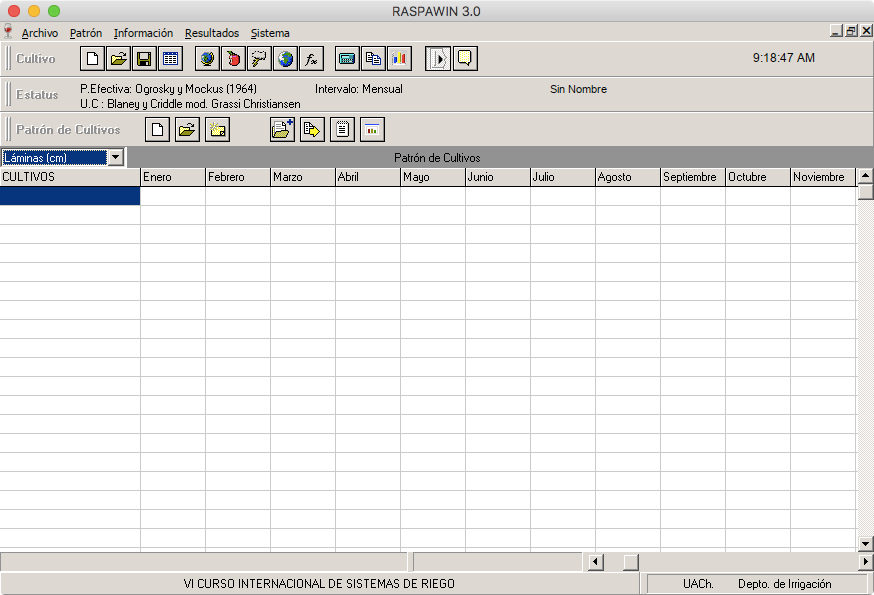Click the red apple crop icon
This screenshot has height=595, width=874.
point(233,59)
